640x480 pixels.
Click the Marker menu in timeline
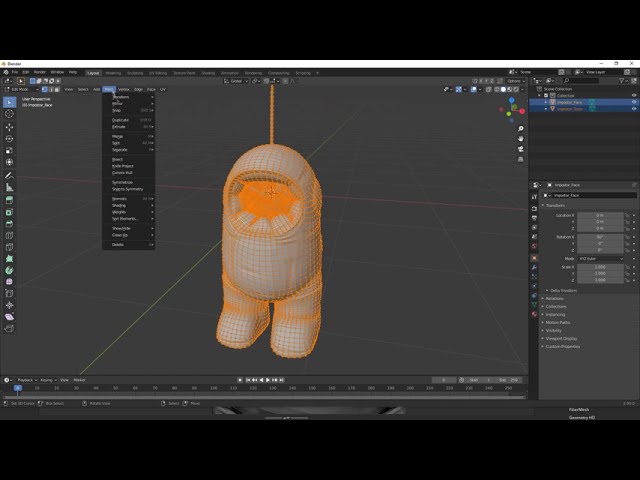coord(79,380)
